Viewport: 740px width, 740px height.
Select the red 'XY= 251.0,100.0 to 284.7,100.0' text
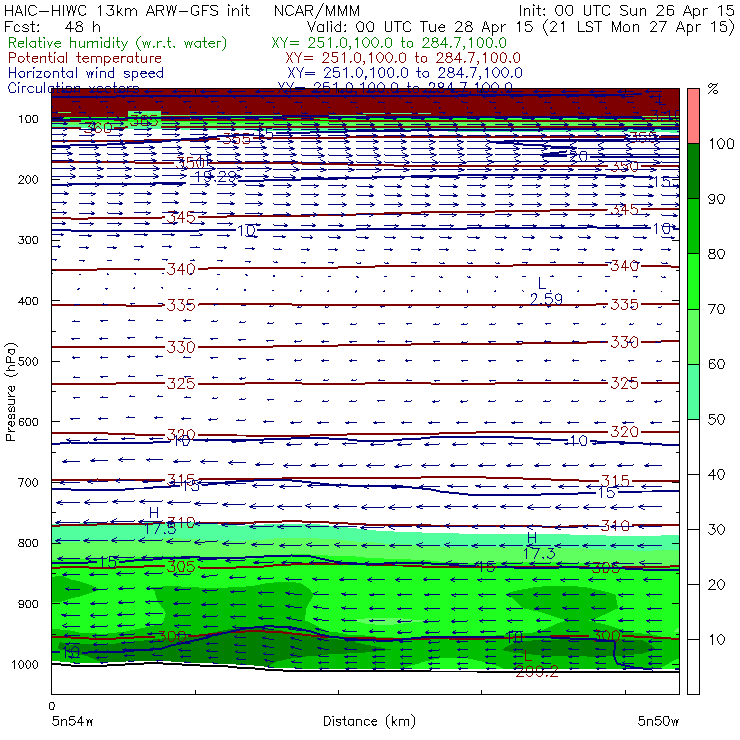(x=403, y=58)
